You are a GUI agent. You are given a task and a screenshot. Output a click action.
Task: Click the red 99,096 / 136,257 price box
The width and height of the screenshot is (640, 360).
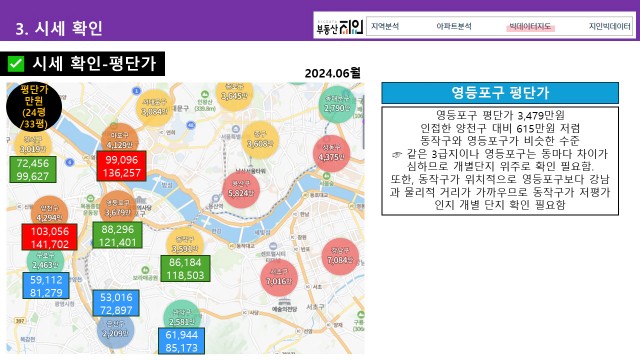point(122,166)
